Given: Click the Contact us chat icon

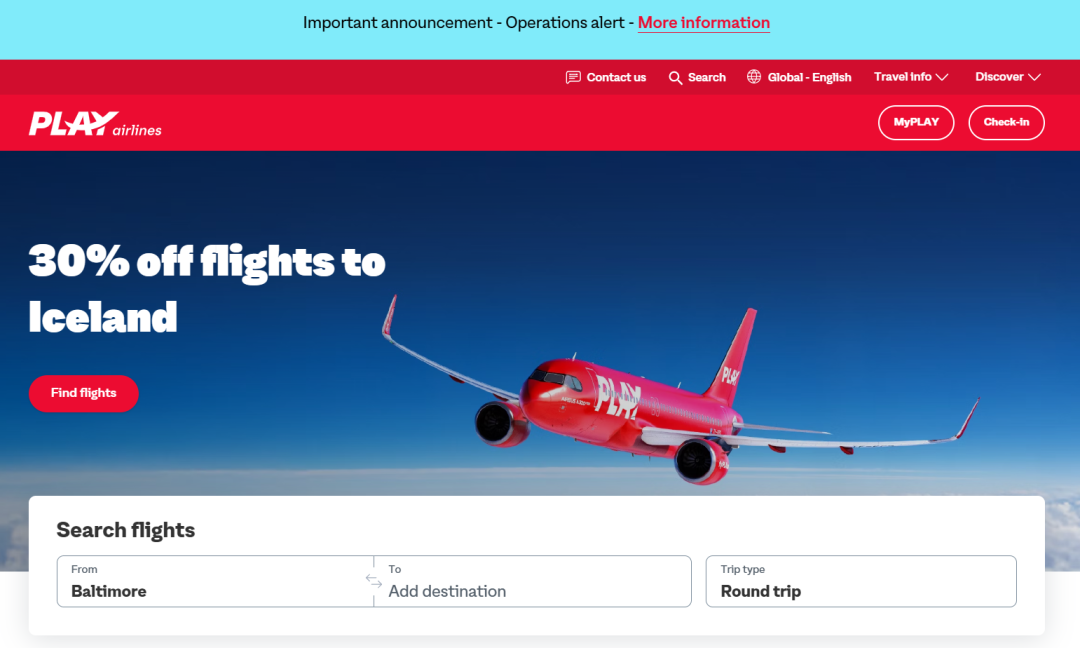Looking at the screenshot, I should click(573, 77).
